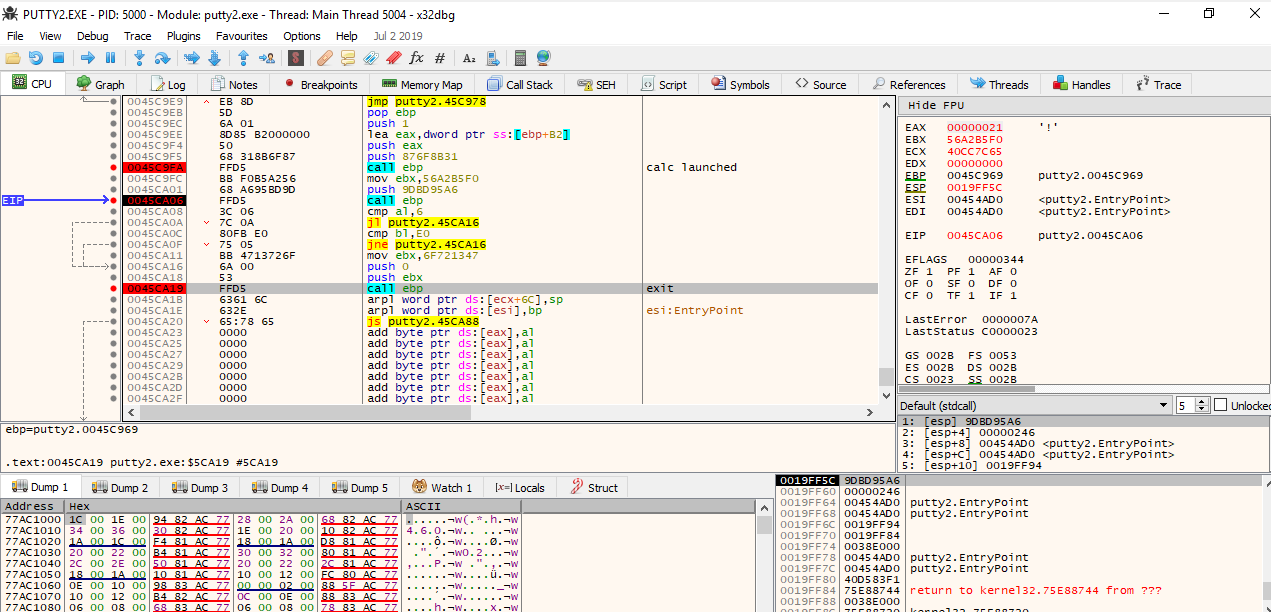
Task: Open the calculator icon in toolbar
Action: 519,58
